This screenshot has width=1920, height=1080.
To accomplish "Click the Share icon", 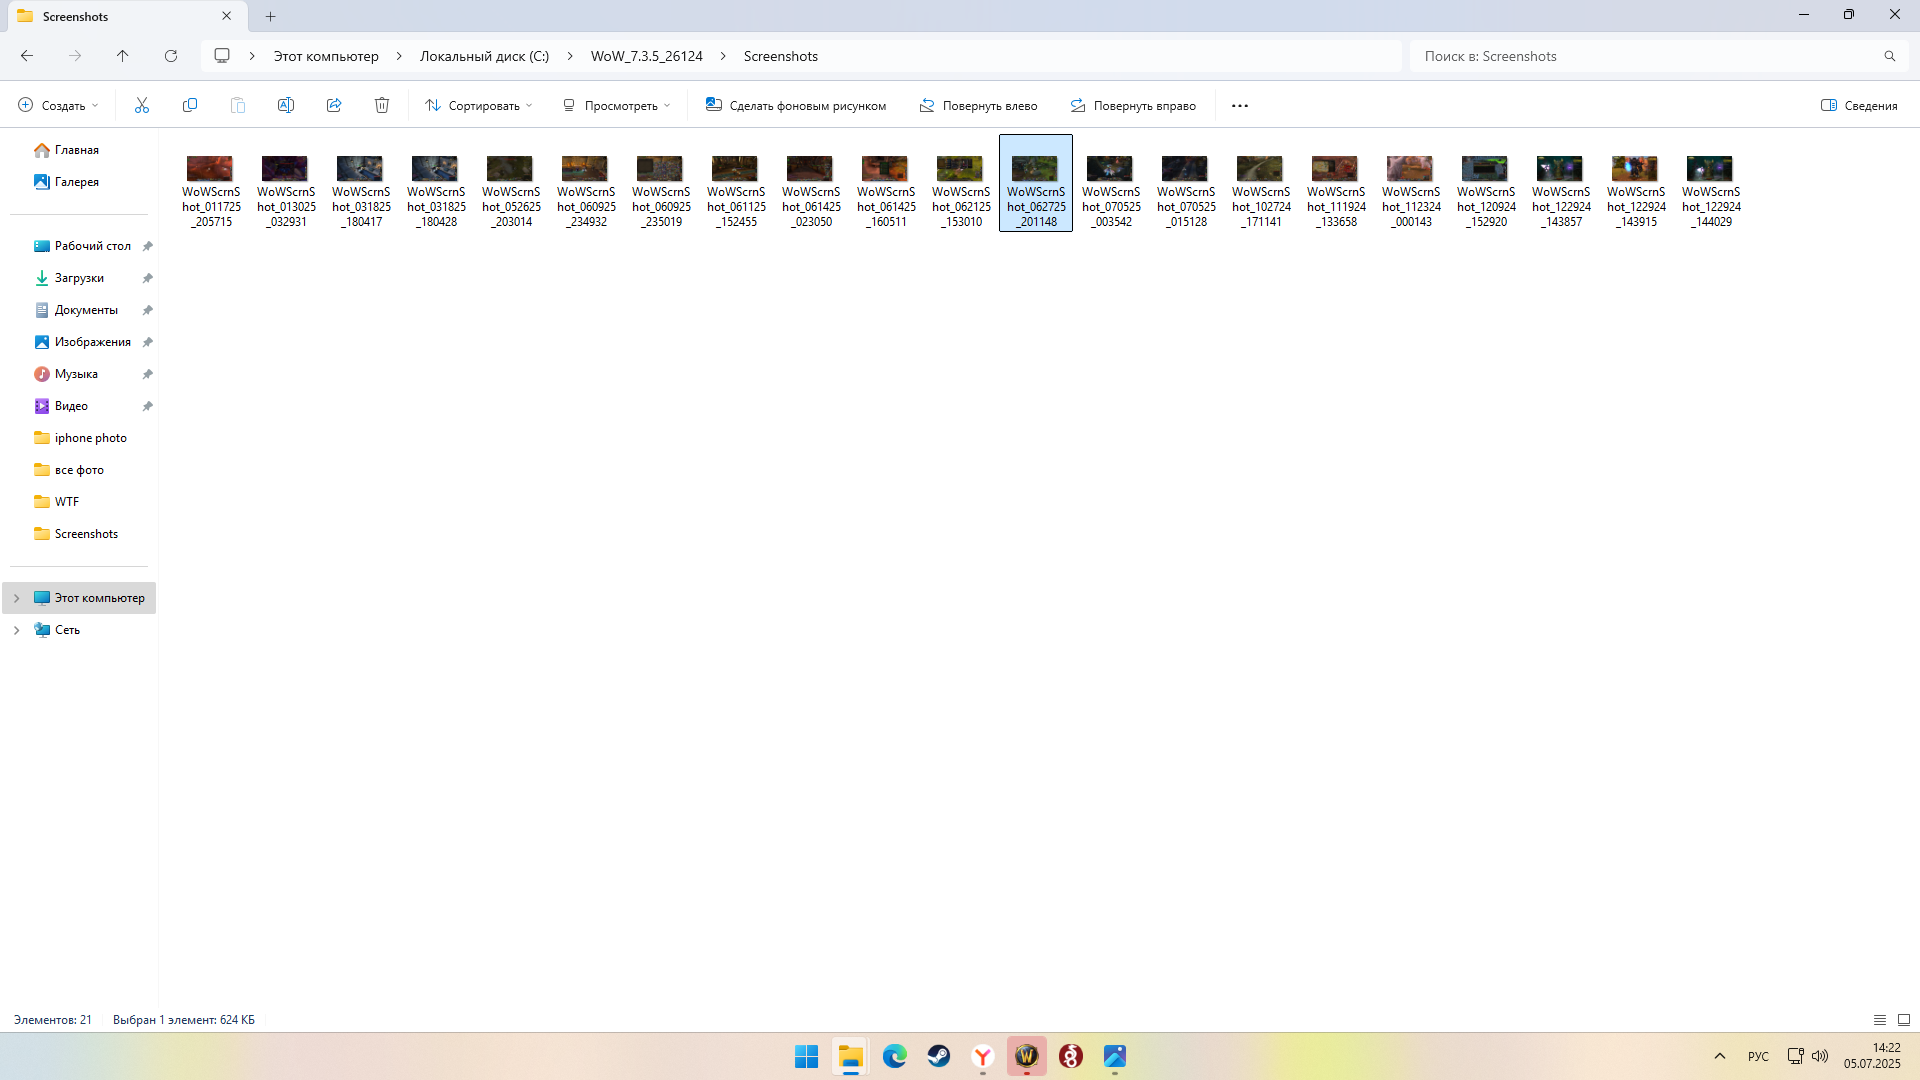I will coord(334,105).
